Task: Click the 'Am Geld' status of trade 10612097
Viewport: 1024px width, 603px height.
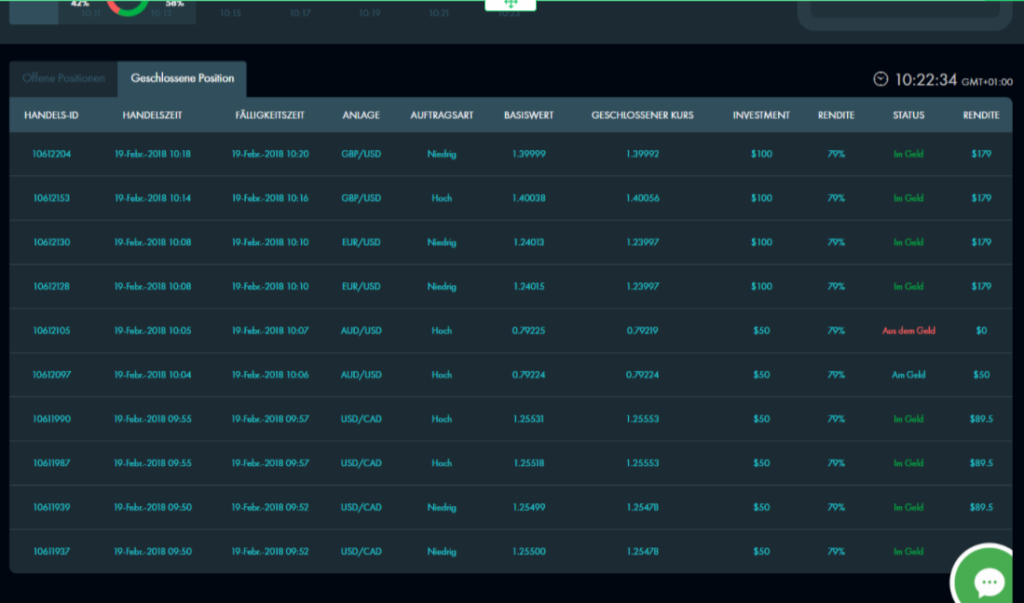Action: tap(908, 375)
